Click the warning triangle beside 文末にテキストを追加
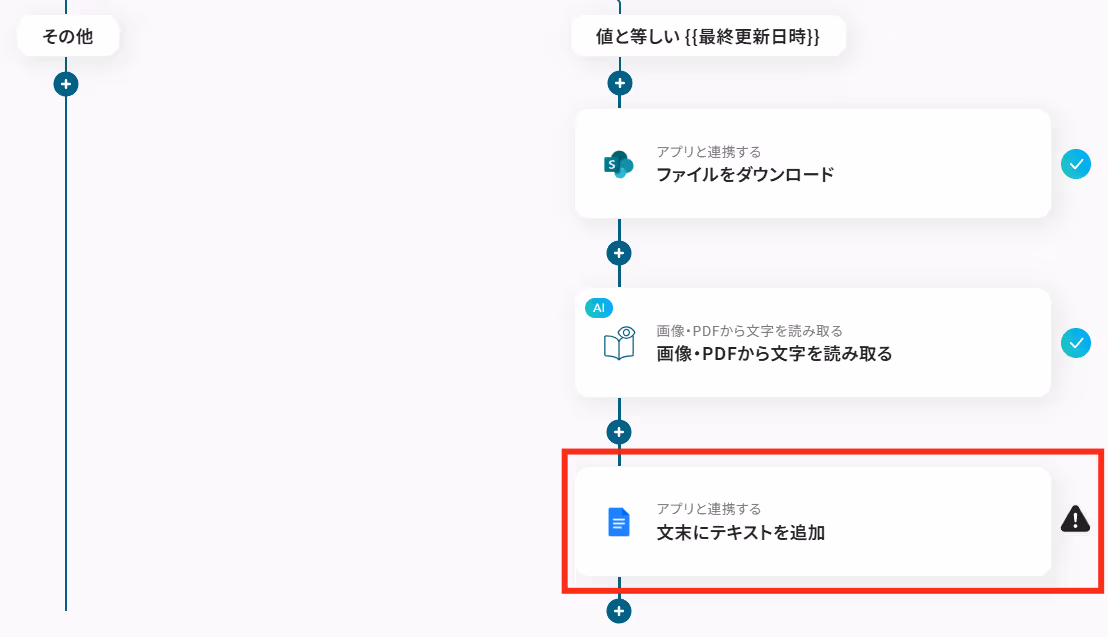 pos(1075,519)
